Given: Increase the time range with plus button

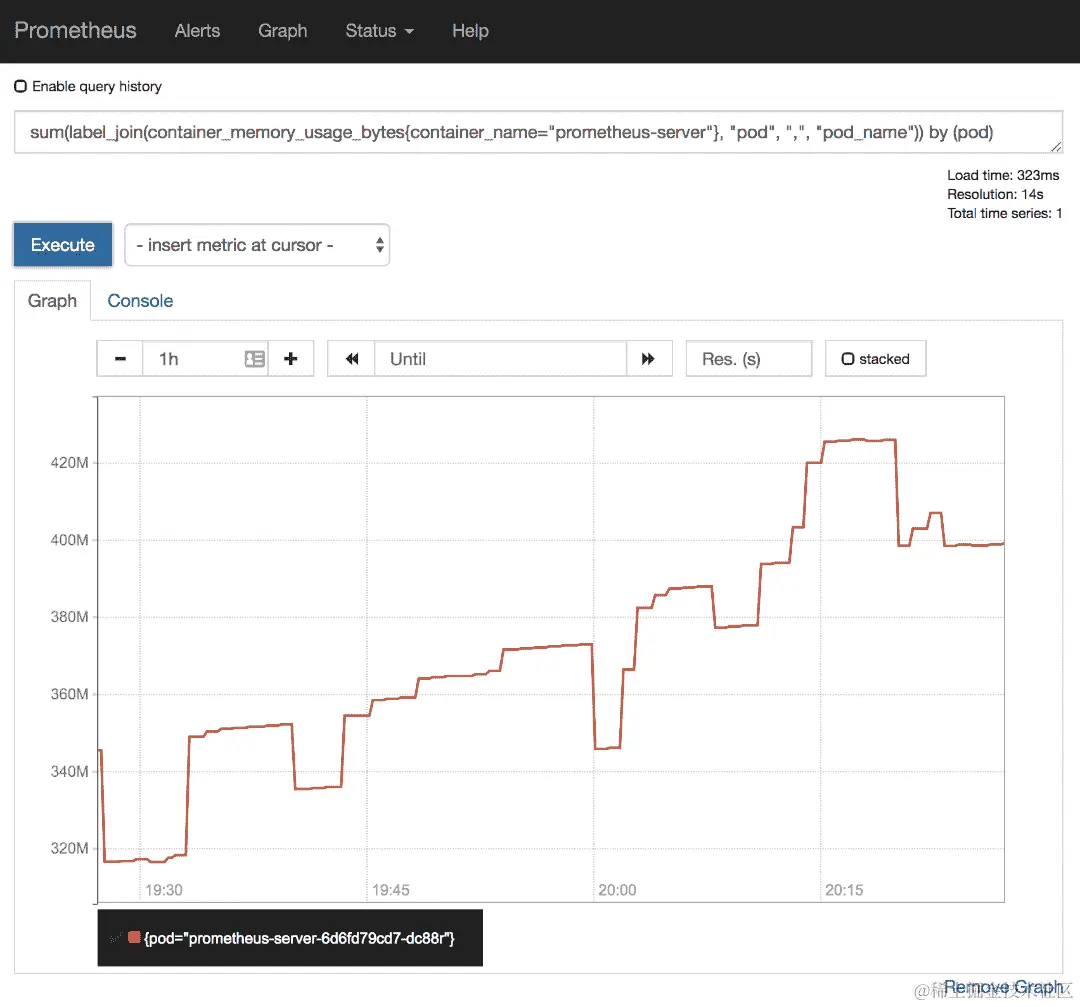Looking at the screenshot, I should coord(291,359).
